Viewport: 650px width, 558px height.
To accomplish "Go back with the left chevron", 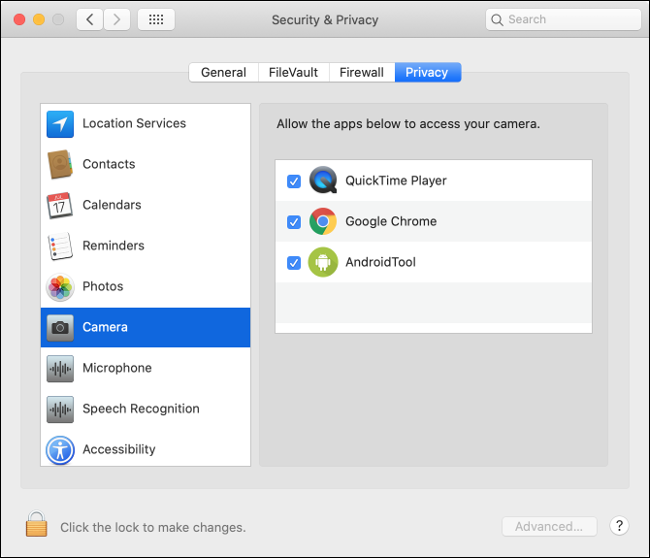I will 90,19.
